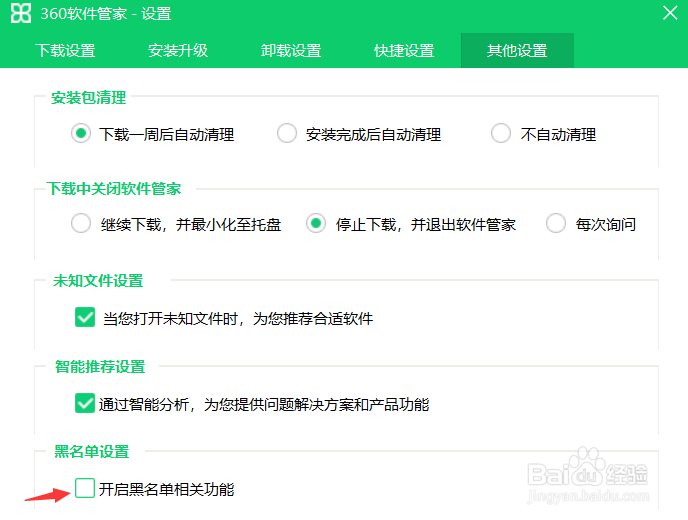Image resolution: width=688 pixels, height=520 pixels.
Task: Go to the 卸载设置 tab
Action: (291, 50)
